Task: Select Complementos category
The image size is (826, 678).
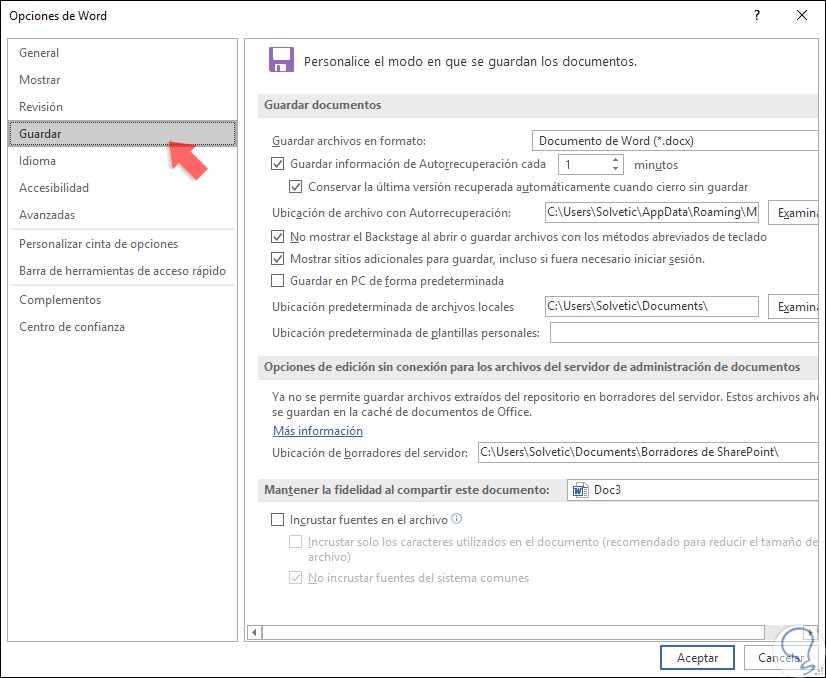Action: (x=123, y=299)
